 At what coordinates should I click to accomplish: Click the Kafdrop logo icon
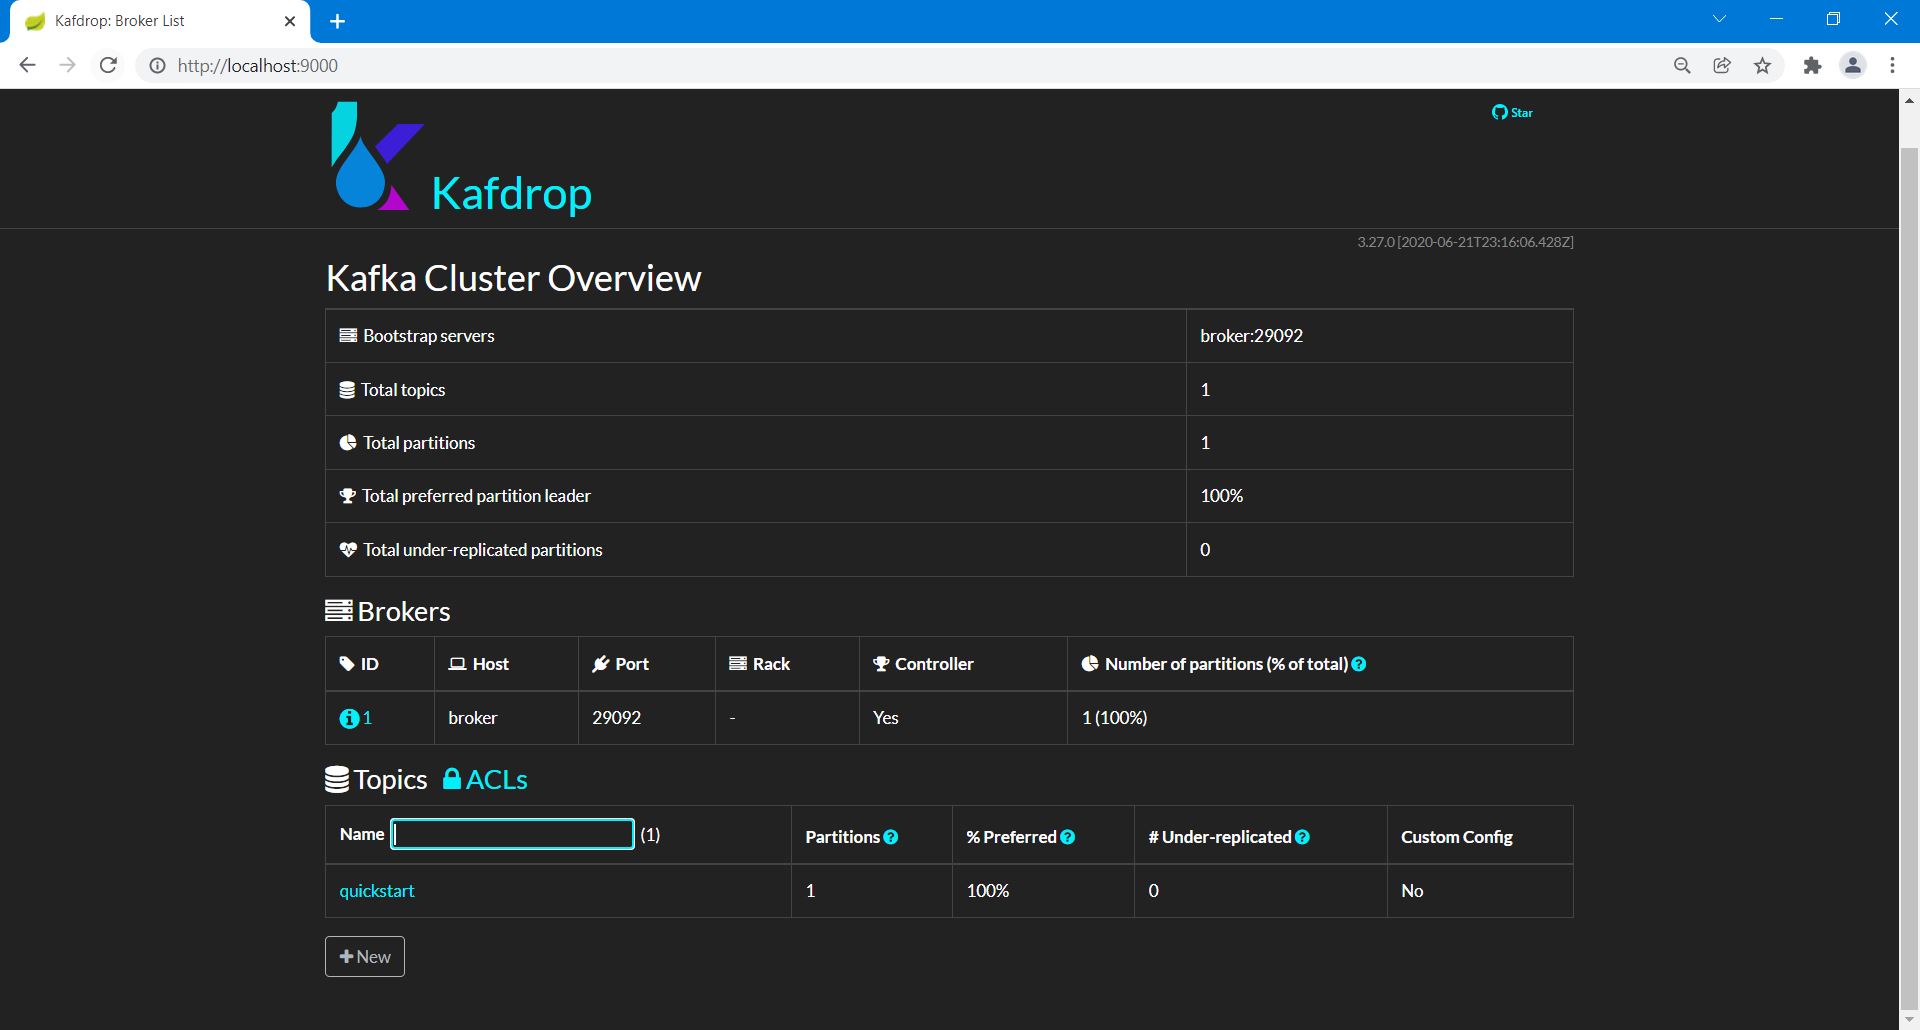375,157
